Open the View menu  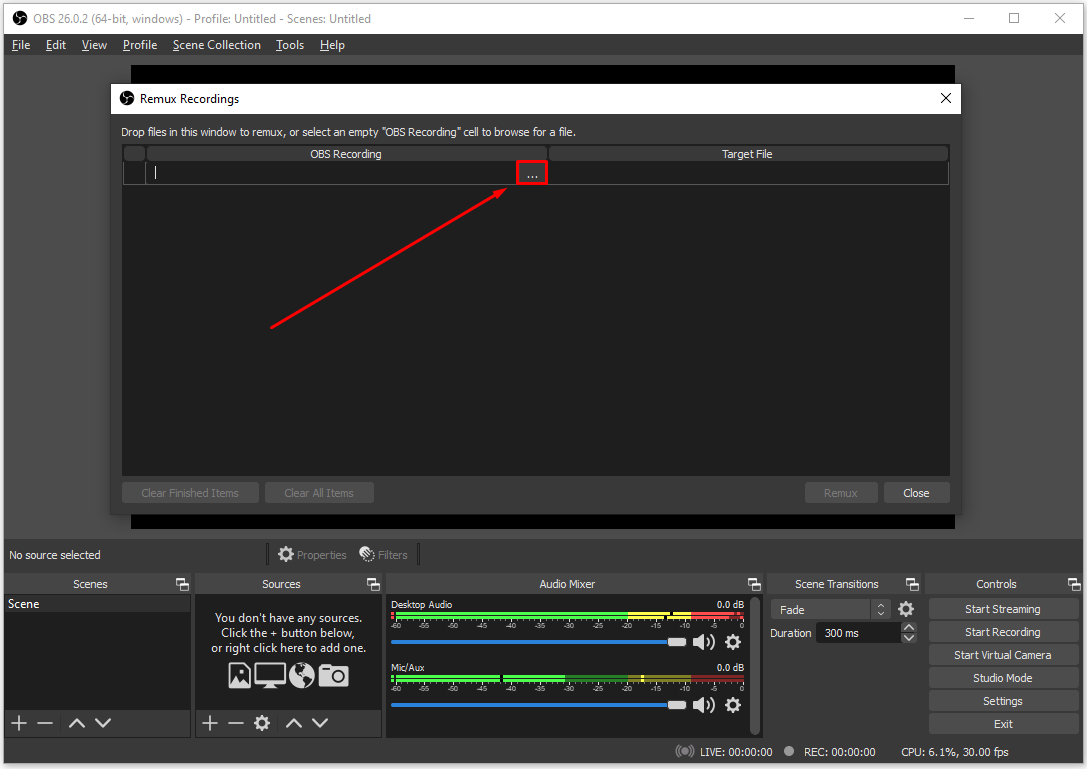tap(94, 45)
